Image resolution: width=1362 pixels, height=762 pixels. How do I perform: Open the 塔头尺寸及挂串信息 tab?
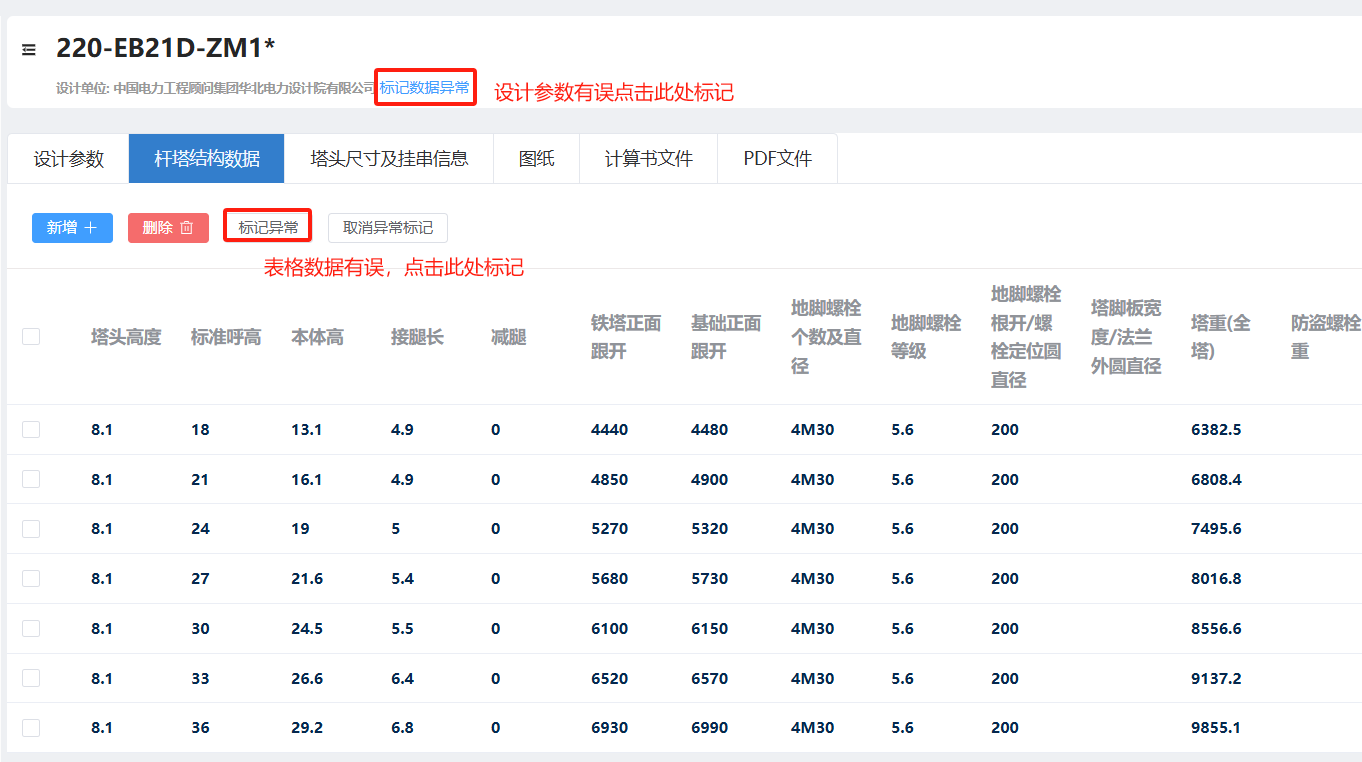tap(389, 159)
